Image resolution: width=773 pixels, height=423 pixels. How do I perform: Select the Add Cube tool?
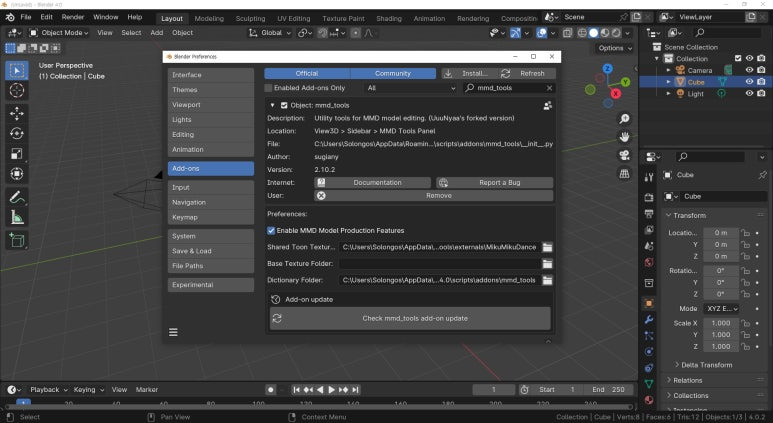point(17,240)
